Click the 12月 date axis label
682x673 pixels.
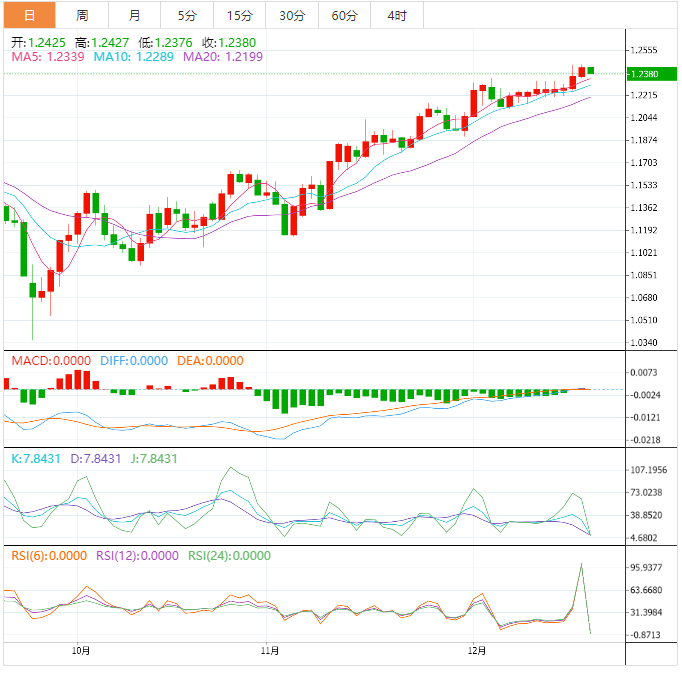coord(477,652)
